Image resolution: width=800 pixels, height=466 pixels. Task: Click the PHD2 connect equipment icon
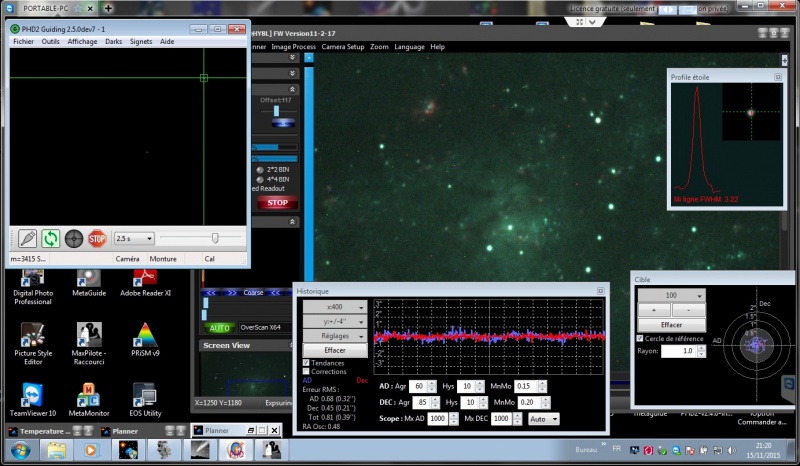27,238
